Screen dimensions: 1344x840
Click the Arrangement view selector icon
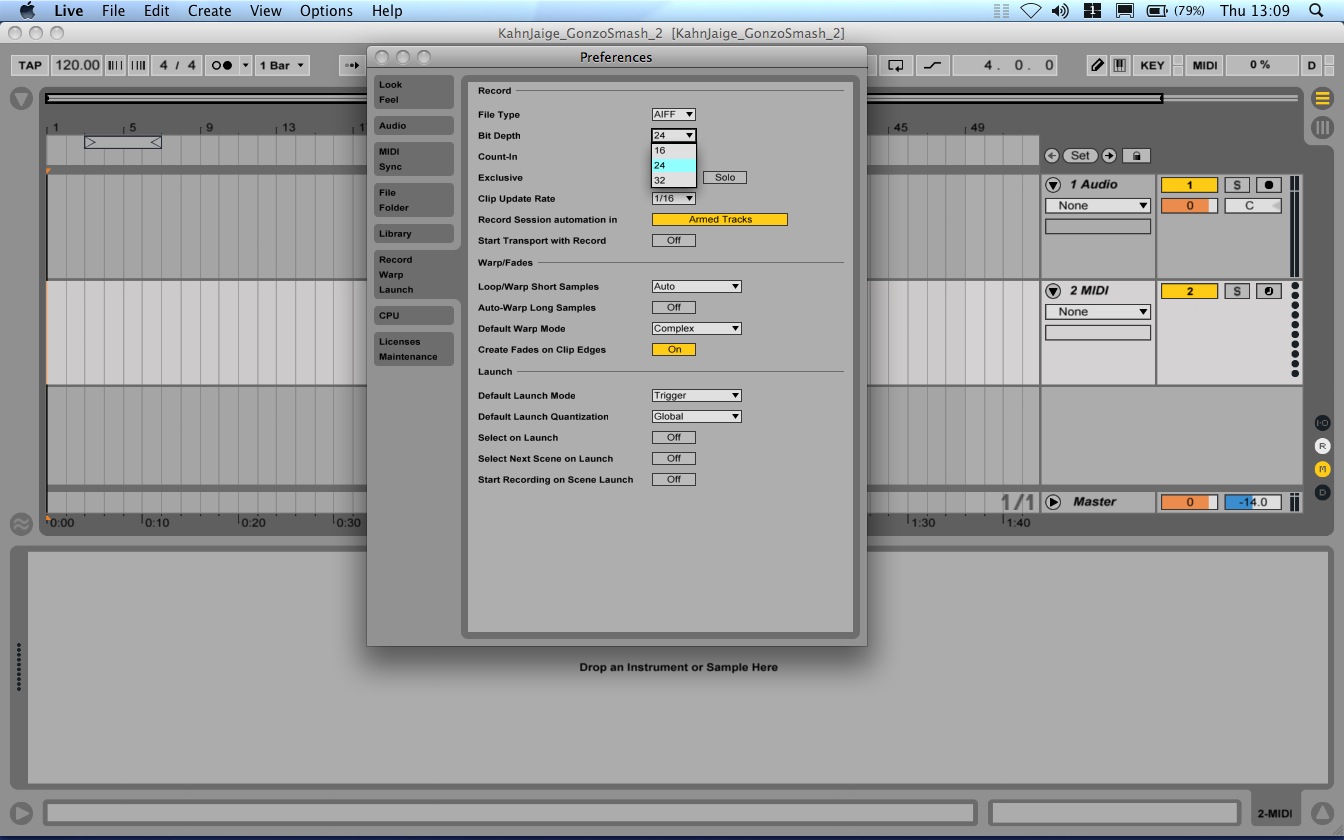pyautogui.click(x=1322, y=98)
